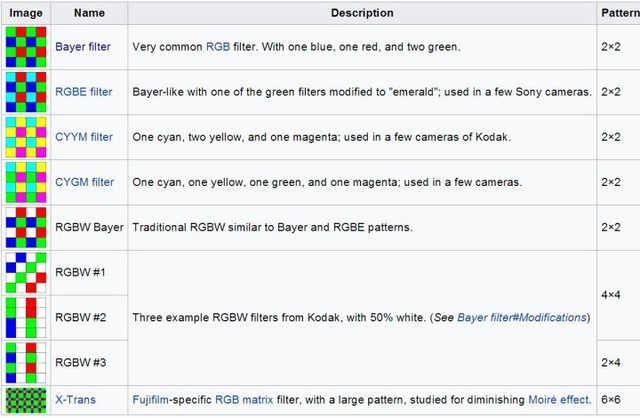Open the RGB link in Bayer description

pos(218,47)
